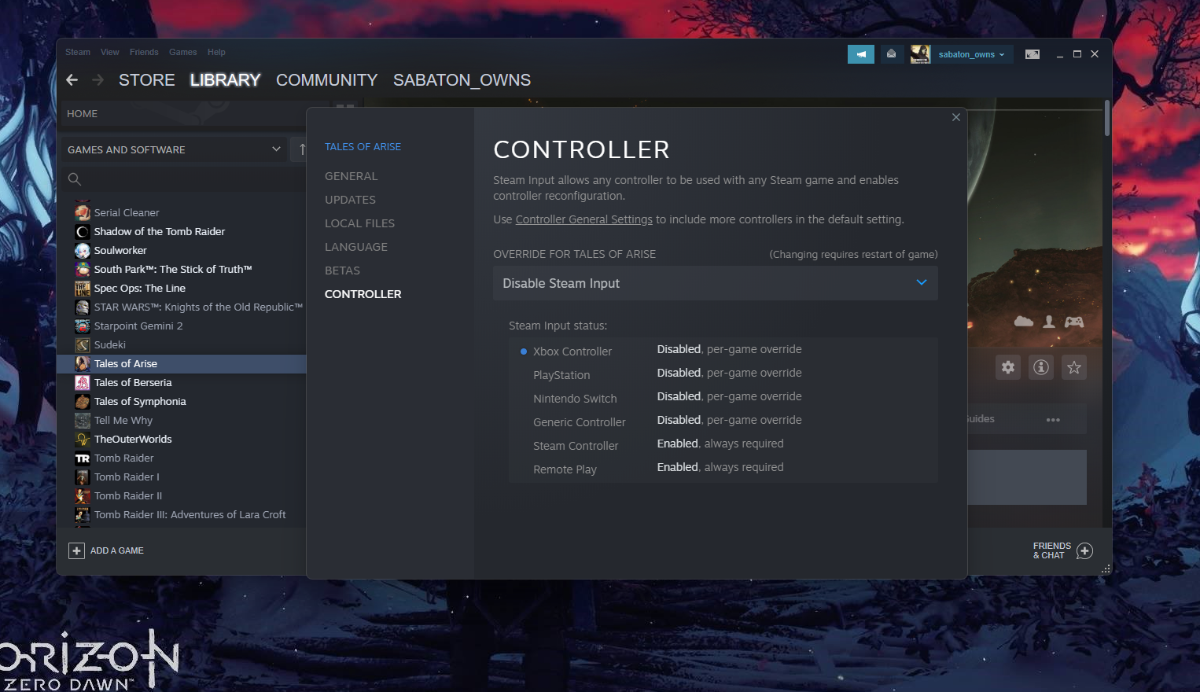
Task: Click the sabaton_owns profile avatar
Action: tap(920, 54)
